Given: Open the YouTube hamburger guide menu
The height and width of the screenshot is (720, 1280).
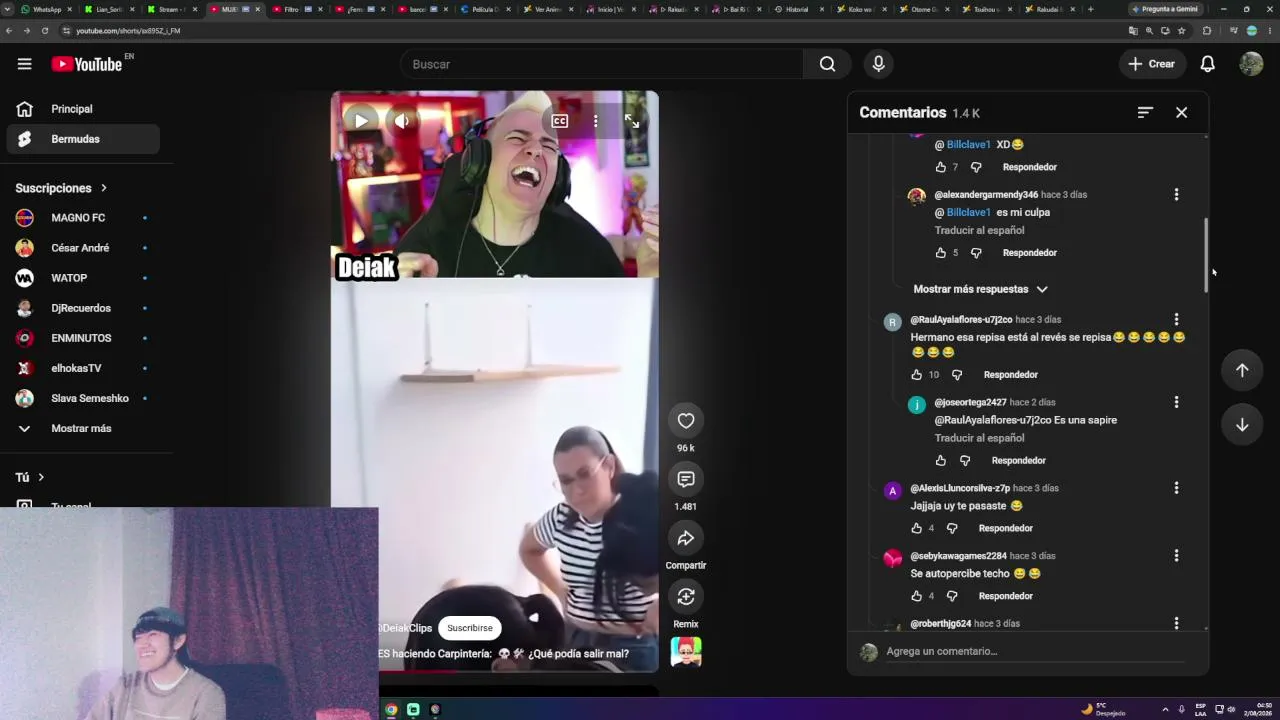Looking at the screenshot, I should tap(24, 64).
